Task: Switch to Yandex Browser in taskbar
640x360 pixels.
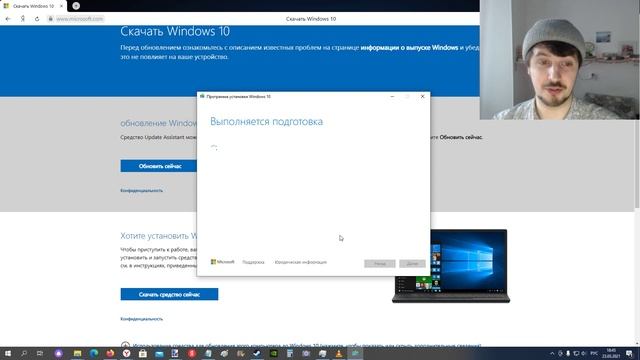Action: coord(127,353)
